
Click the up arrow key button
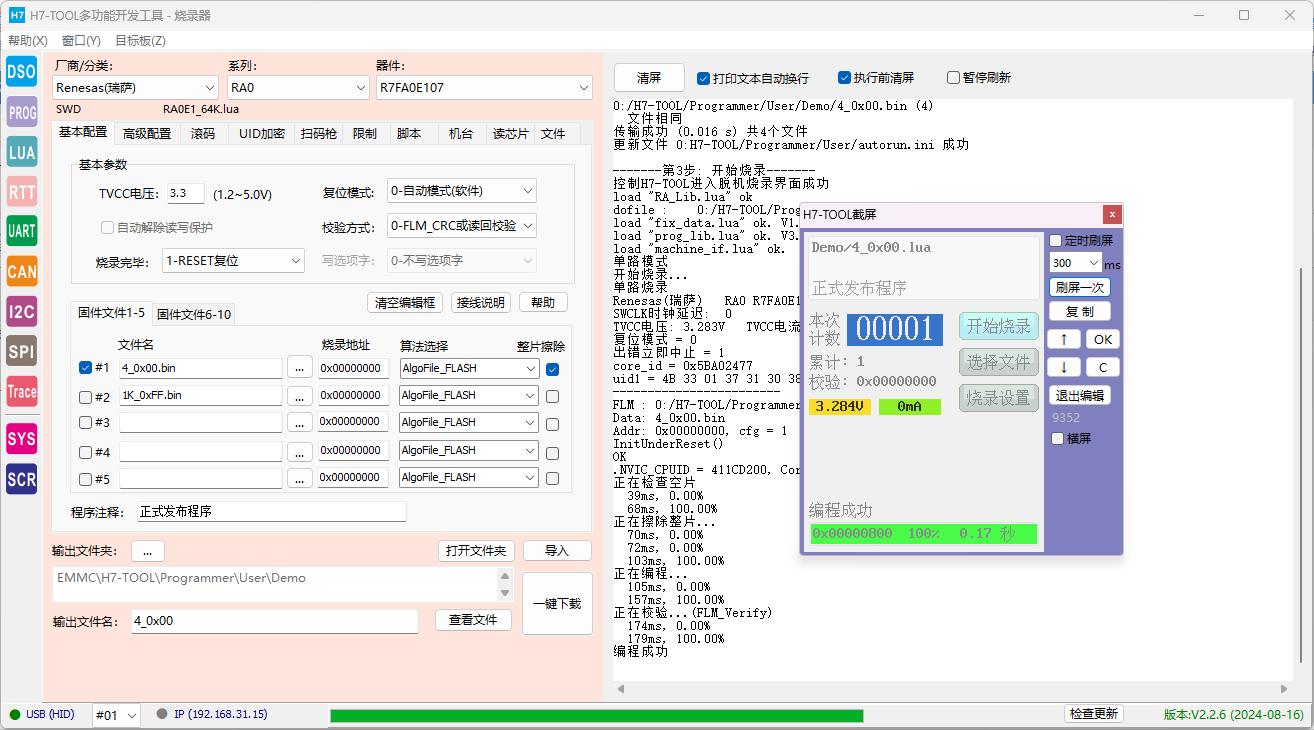(x=1064, y=339)
